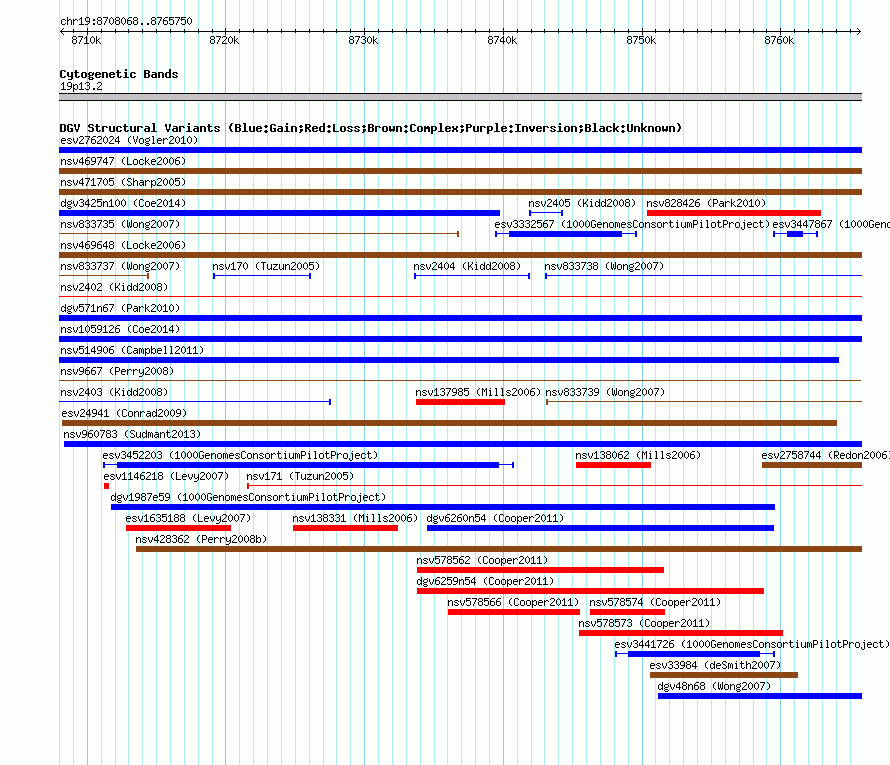Open nsv2403 (Kidd2008) variant label
Image resolution: width=890 pixels, height=765 pixels.
(x=114, y=392)
